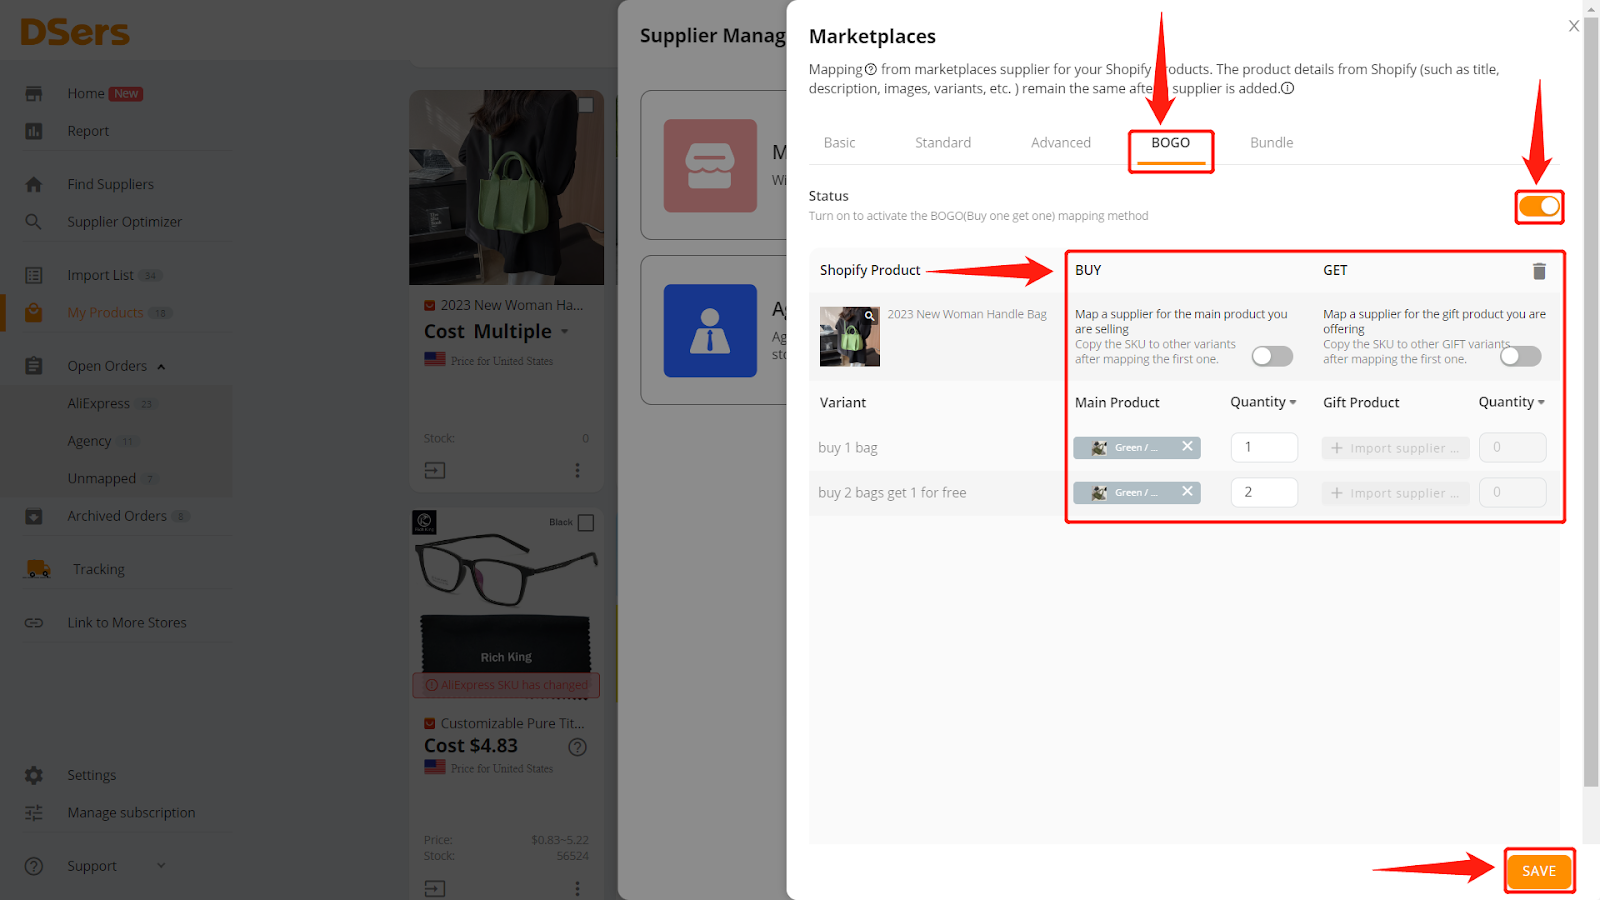1600x900 pixels.
Task: Click the main quantity field for buy 2 bags
Action: (x=1264, y=492)
